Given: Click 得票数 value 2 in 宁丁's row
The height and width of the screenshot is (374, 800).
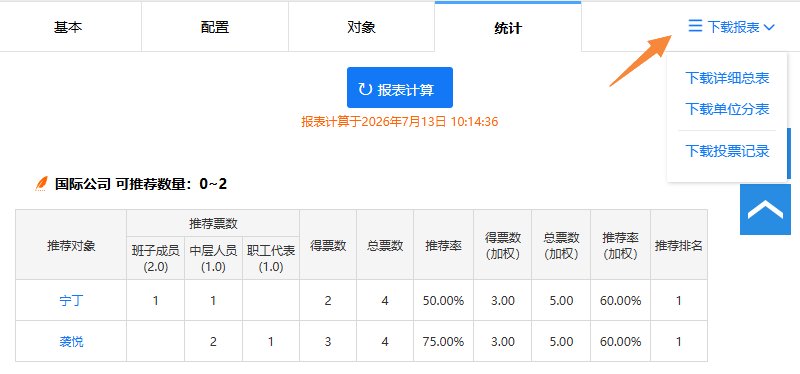Looking at the screenshot, I should 328,301.
